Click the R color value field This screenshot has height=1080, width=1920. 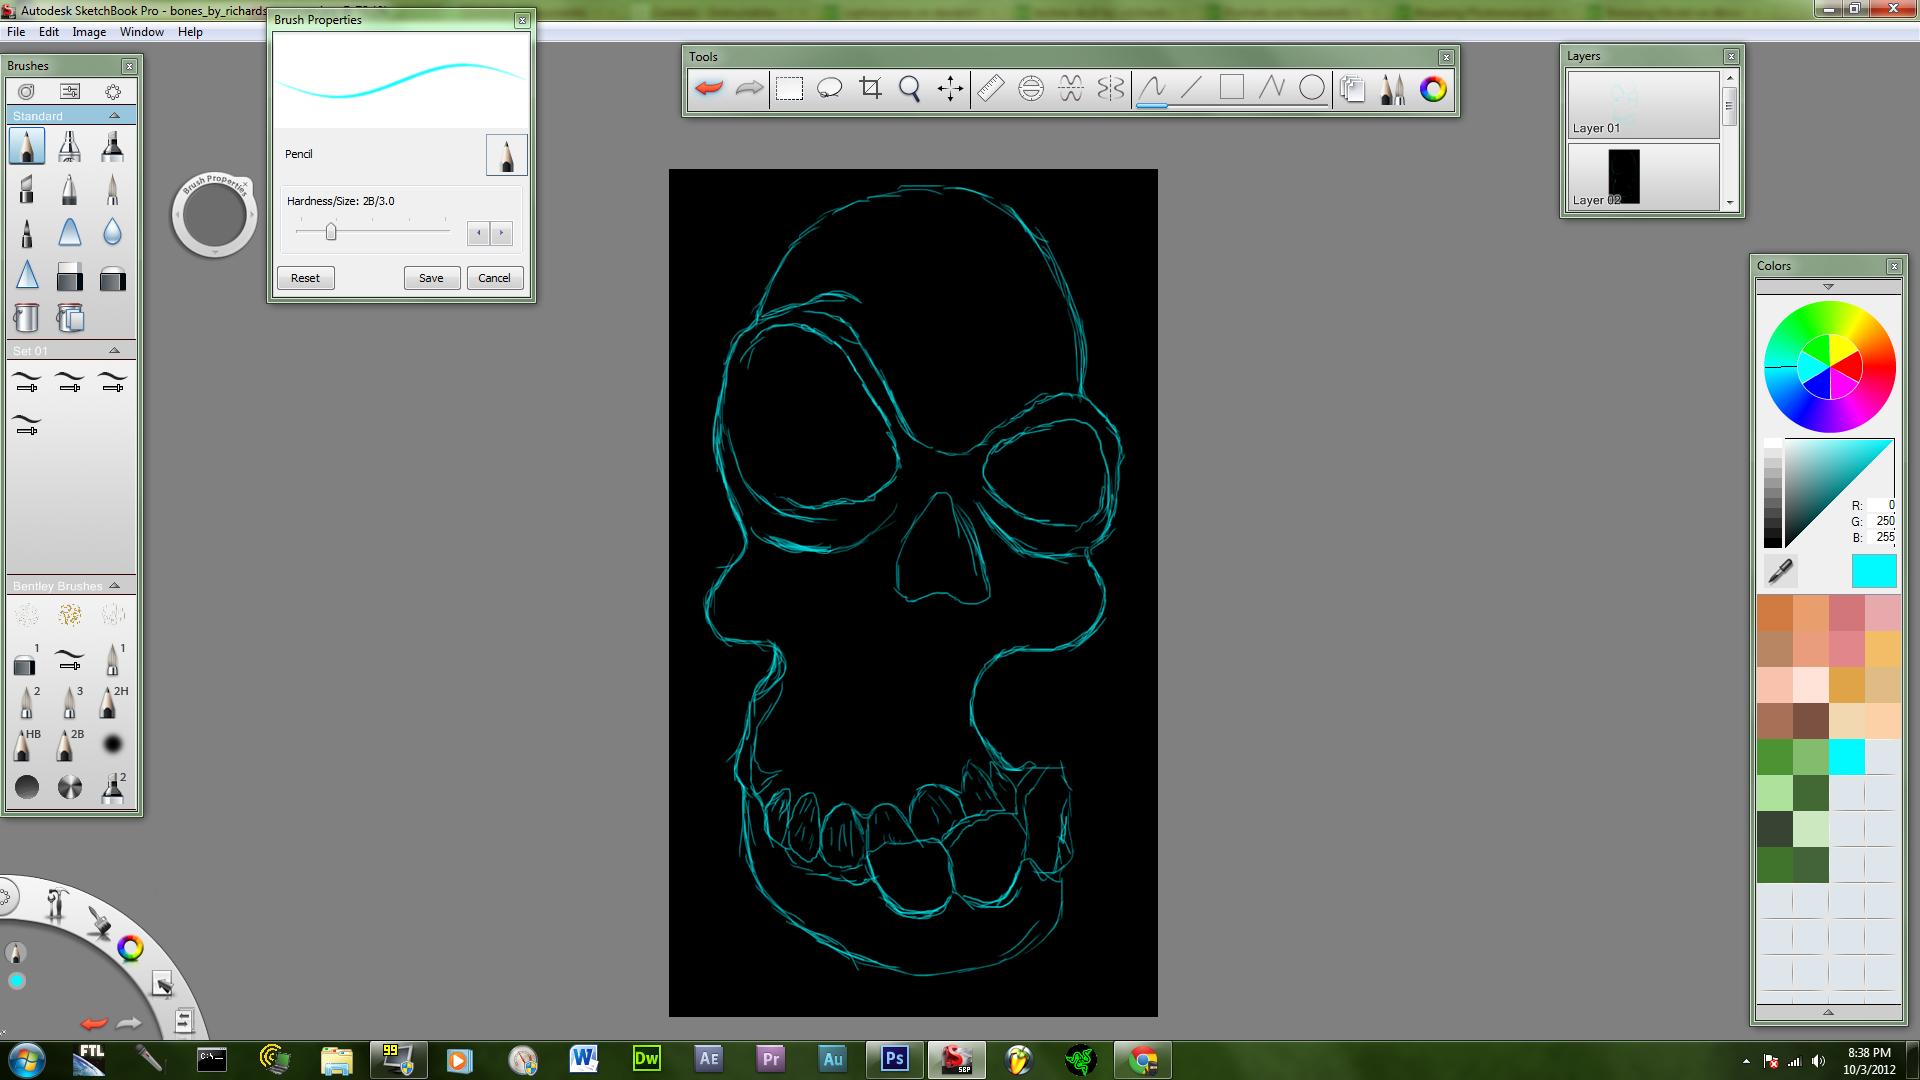pos(1881,506)
